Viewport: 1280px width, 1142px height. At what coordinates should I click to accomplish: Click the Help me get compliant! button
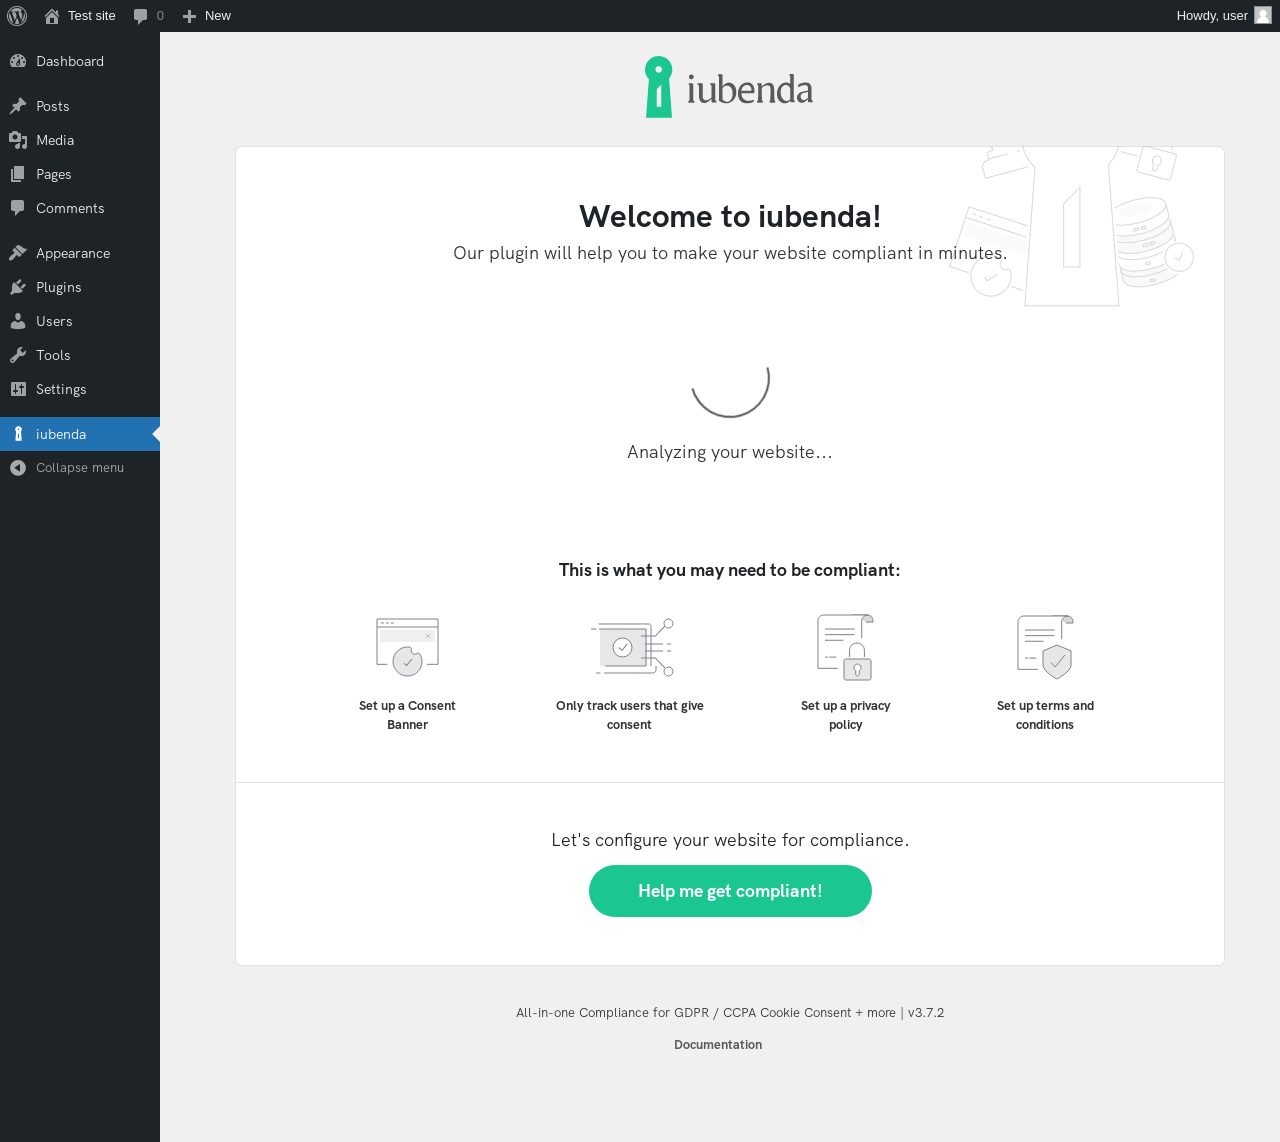(730, 891)
